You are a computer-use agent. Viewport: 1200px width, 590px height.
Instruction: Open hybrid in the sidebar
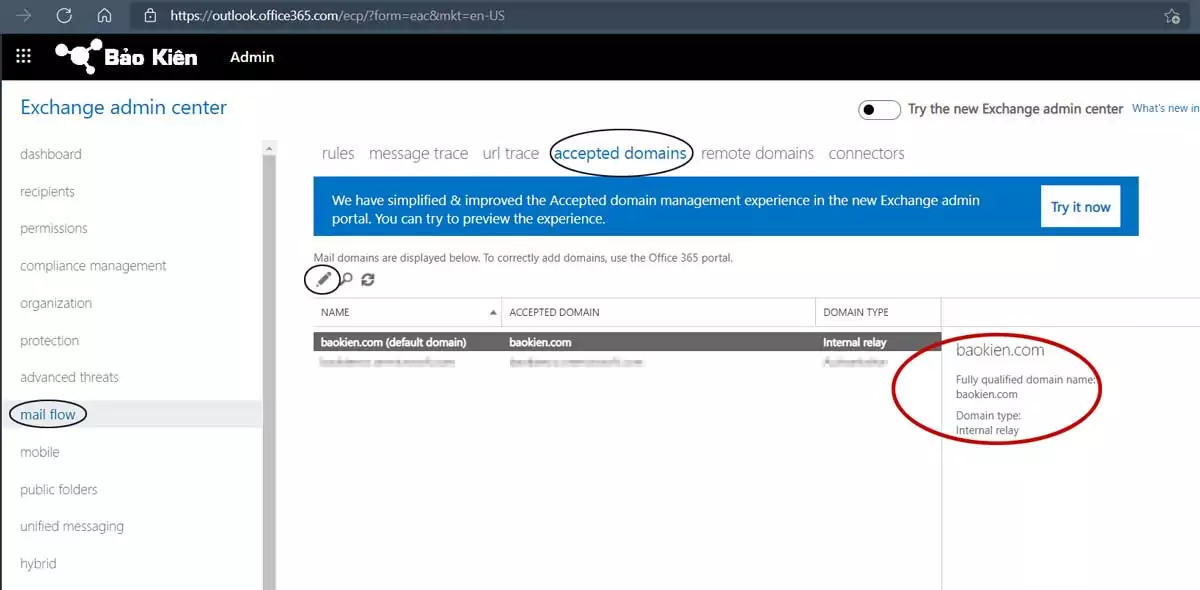tap(38, 563)
